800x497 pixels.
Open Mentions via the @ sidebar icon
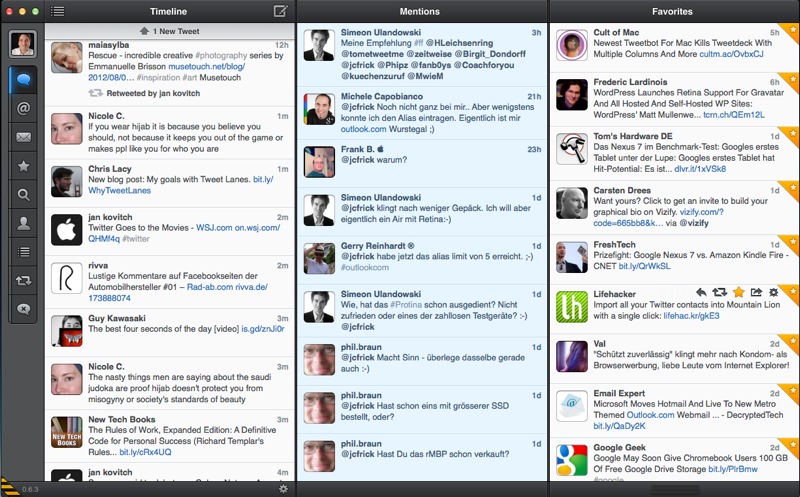click(x=23, y=108)
